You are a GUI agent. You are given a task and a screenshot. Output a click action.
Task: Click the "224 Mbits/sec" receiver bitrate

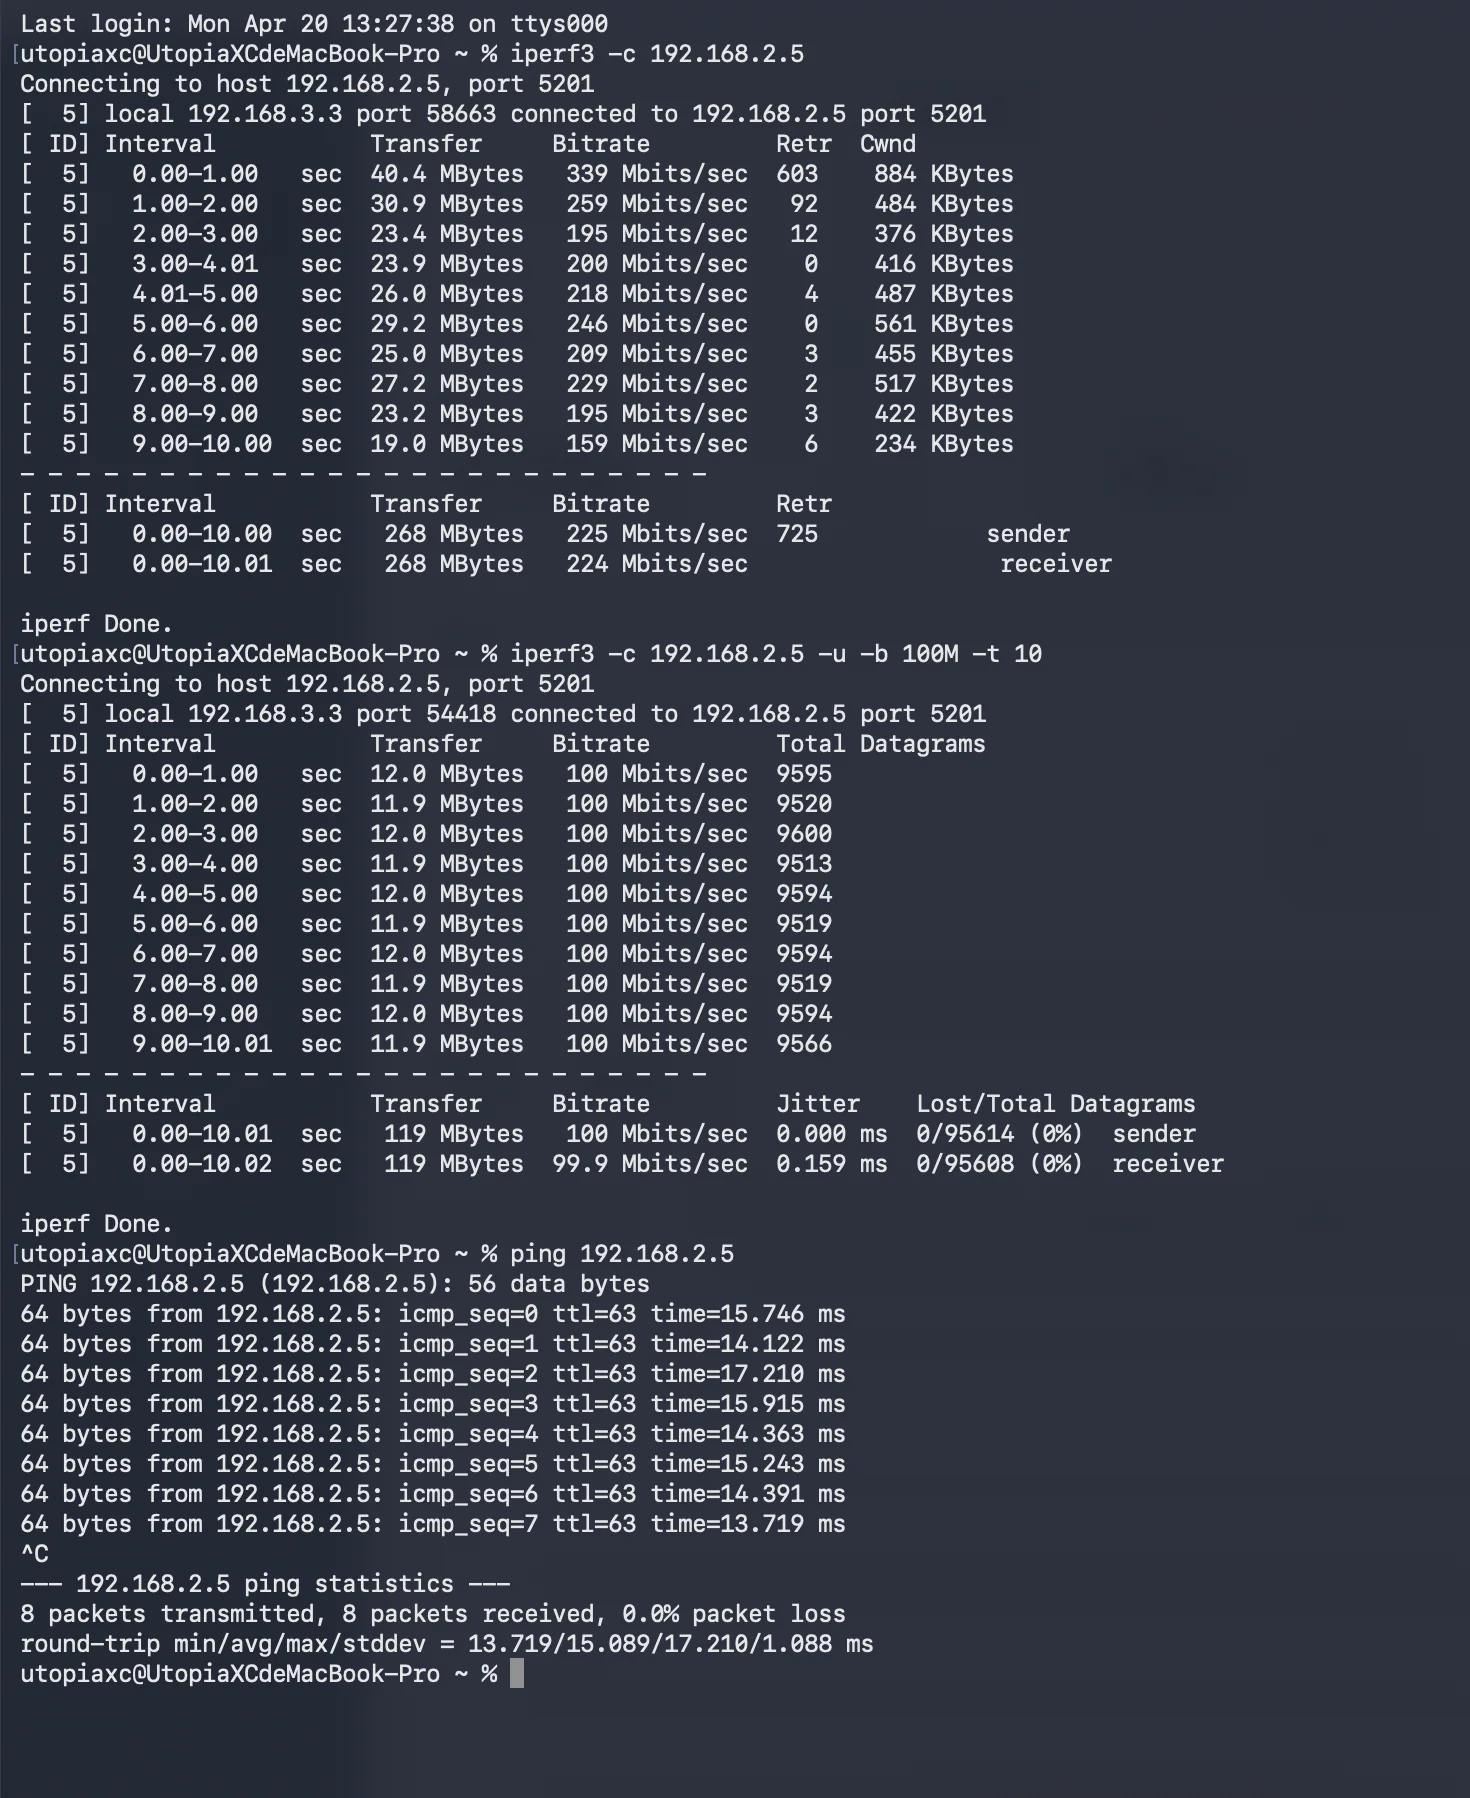point(657,564)
